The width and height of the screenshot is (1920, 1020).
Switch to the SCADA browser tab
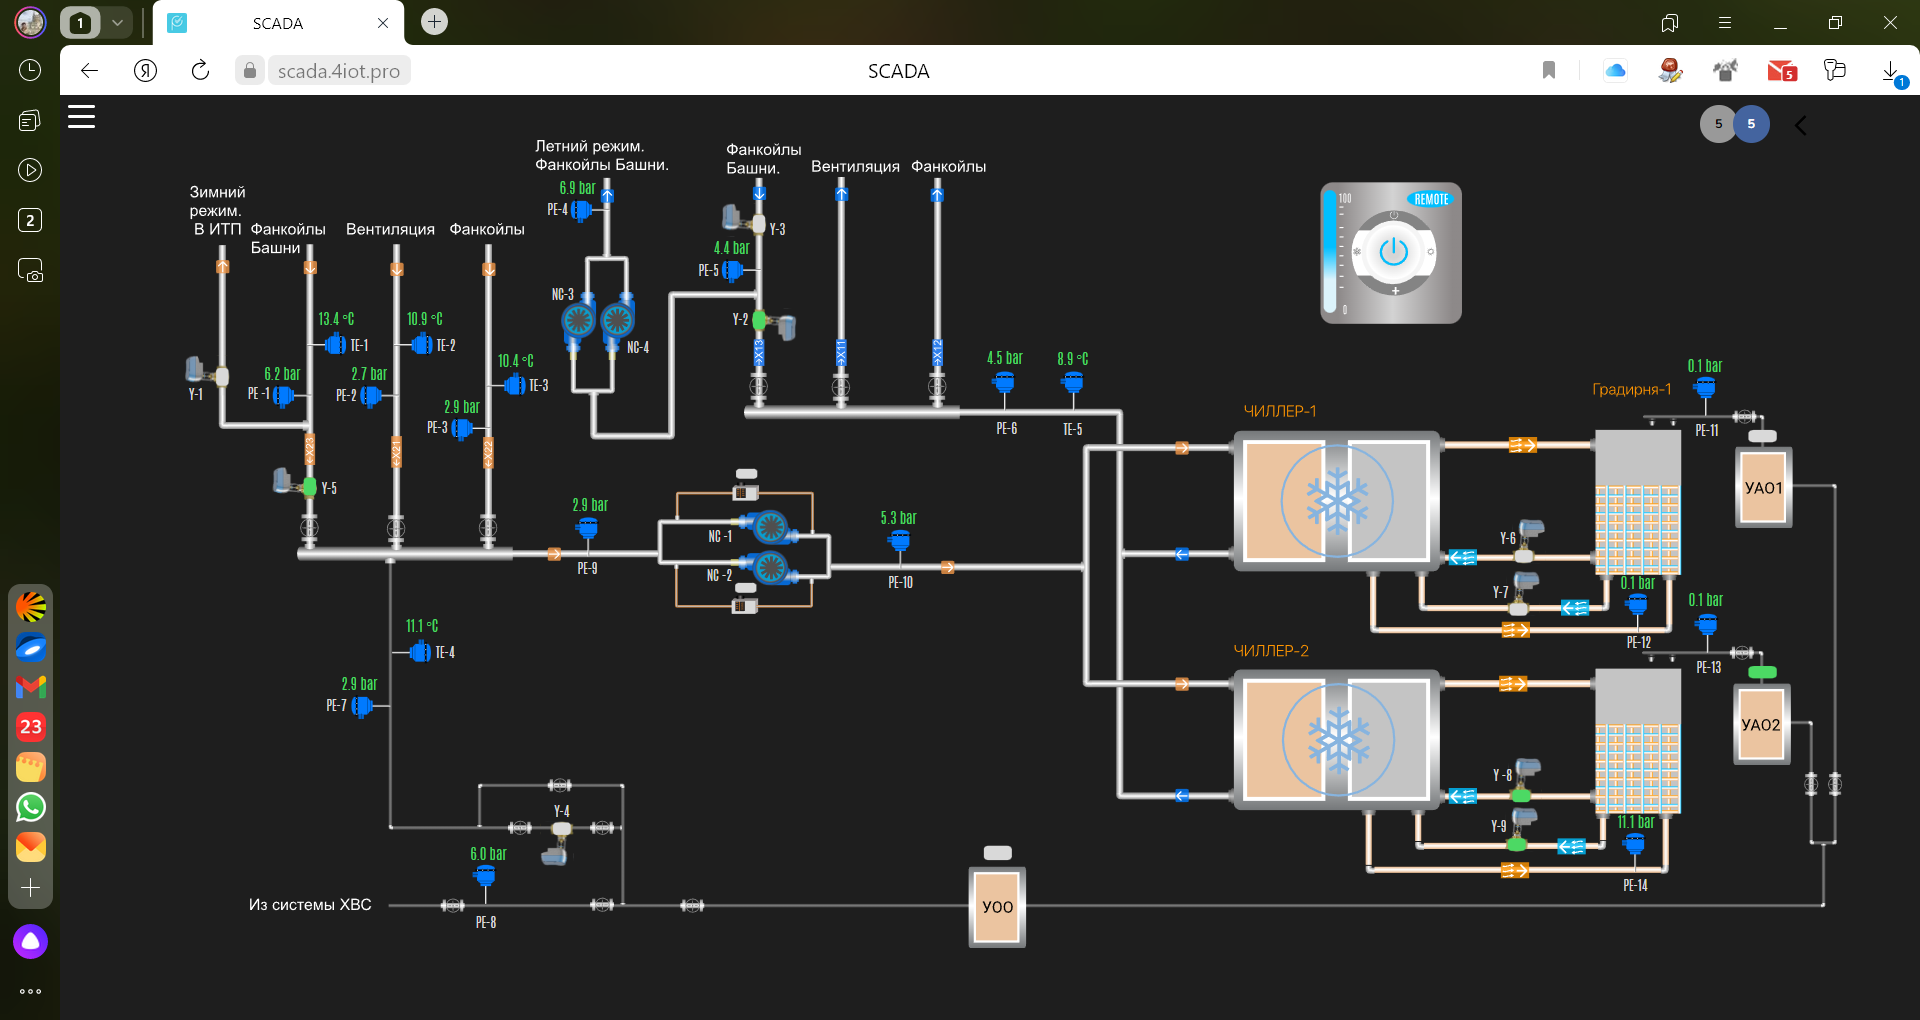(278, 23)
